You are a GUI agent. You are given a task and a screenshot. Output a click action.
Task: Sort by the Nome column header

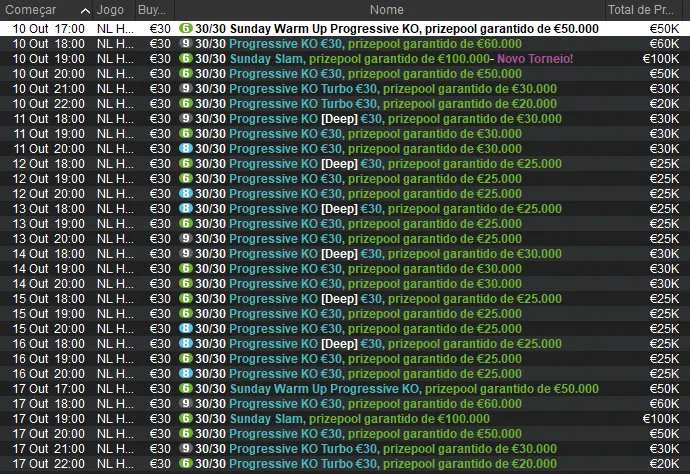pos(390,10)
